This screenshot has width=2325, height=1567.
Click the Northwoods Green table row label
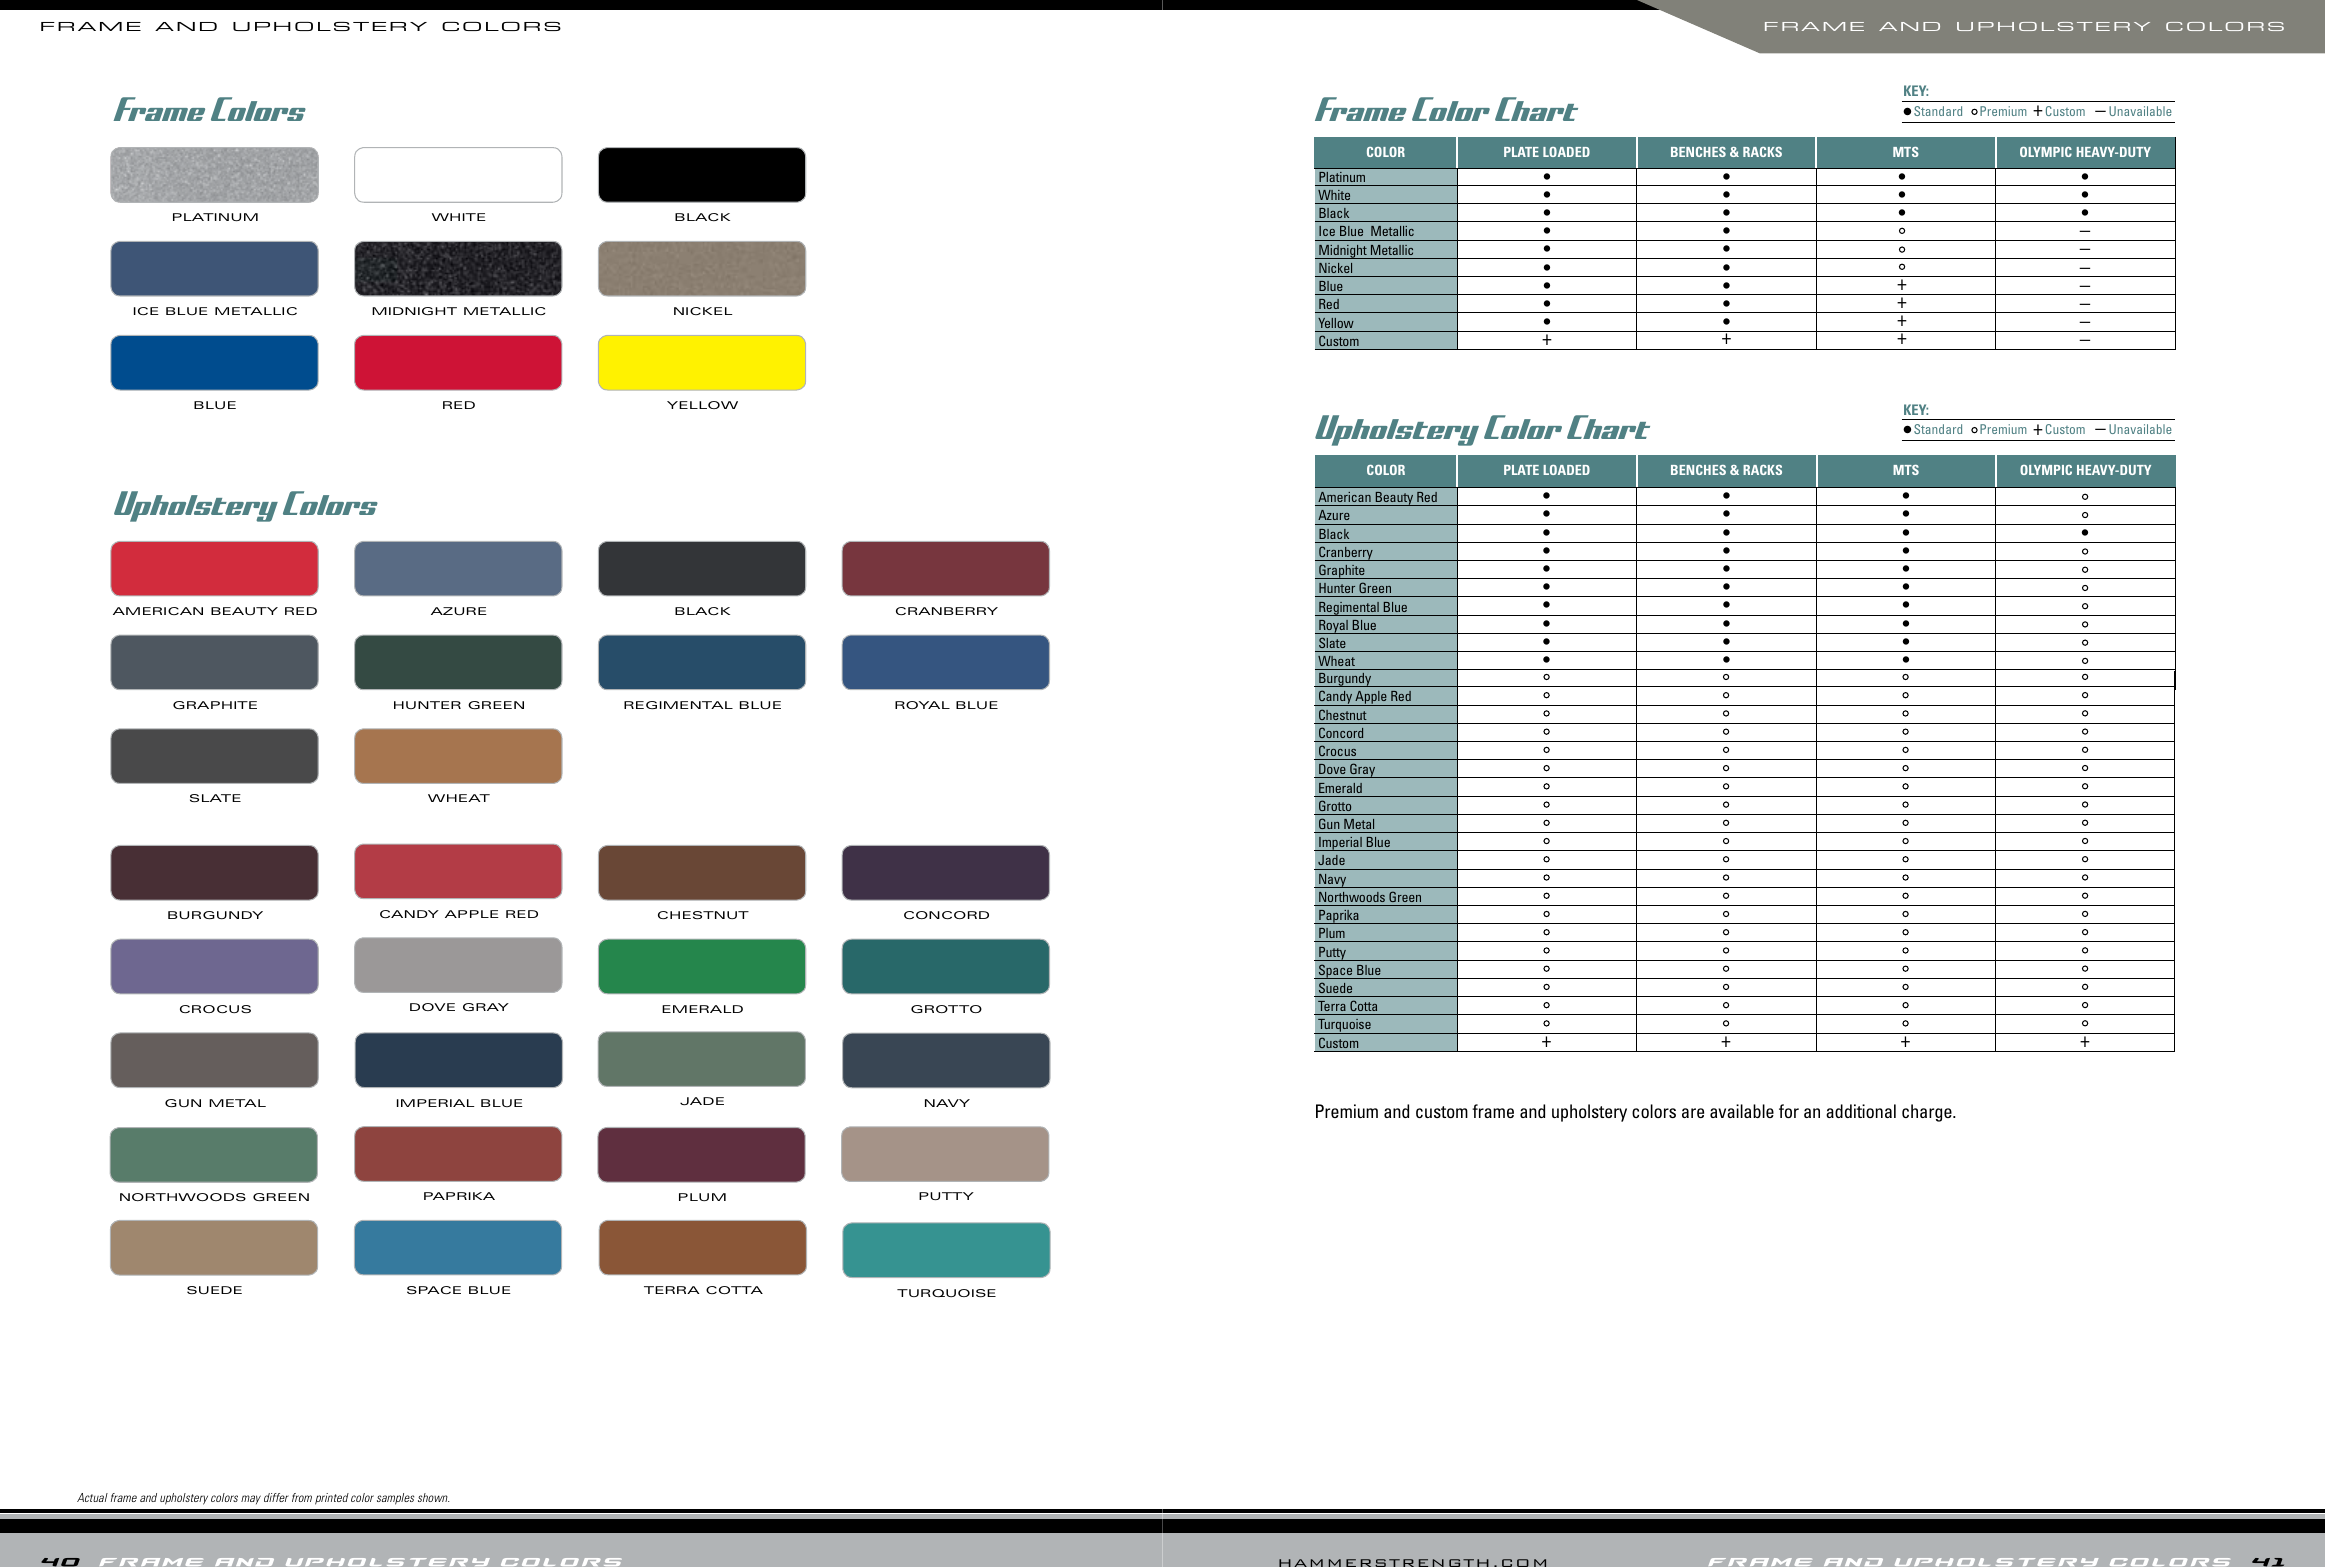pyautogui.click(x=1370, y=898)
